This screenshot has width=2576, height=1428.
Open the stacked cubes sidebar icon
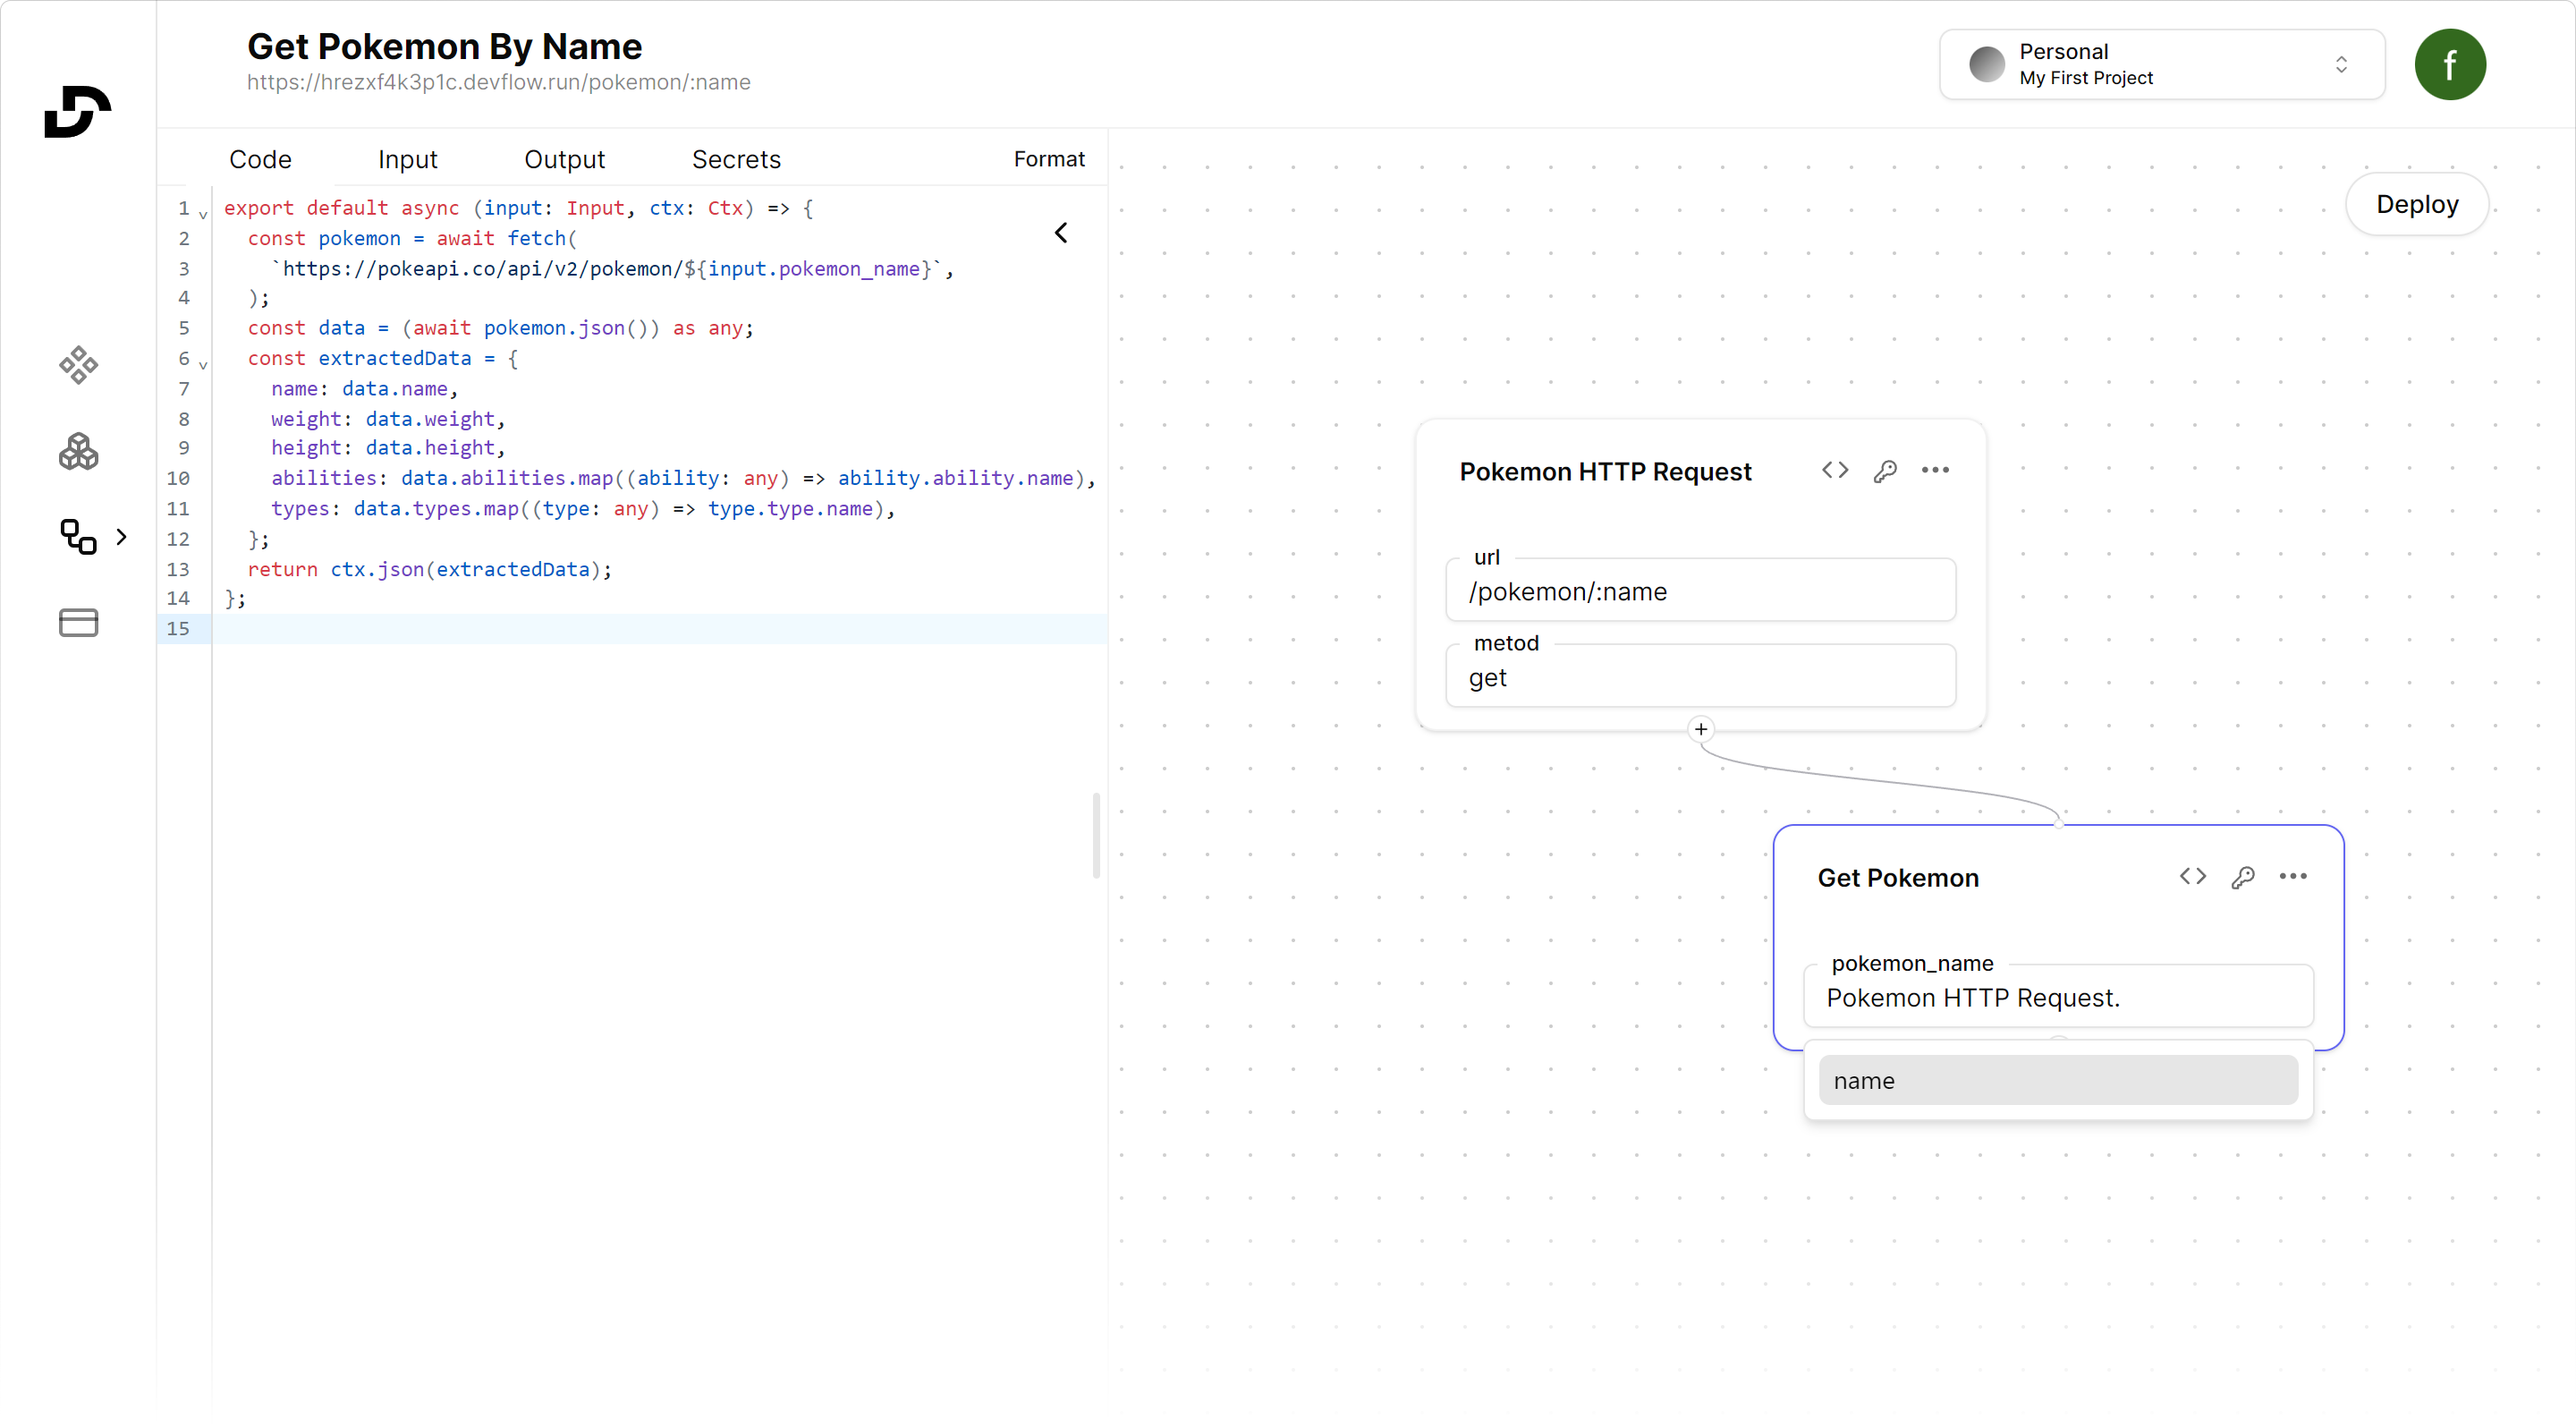(x=78, y=452)
